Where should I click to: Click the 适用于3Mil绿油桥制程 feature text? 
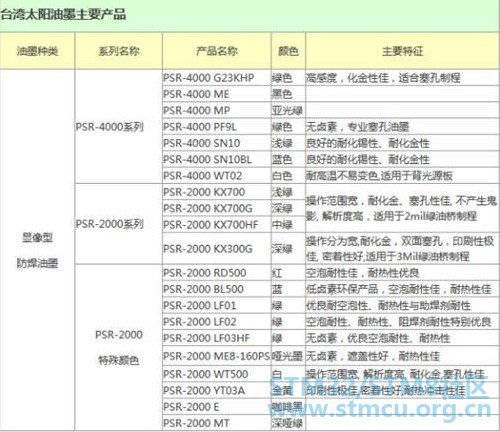[x=418, y=256]
